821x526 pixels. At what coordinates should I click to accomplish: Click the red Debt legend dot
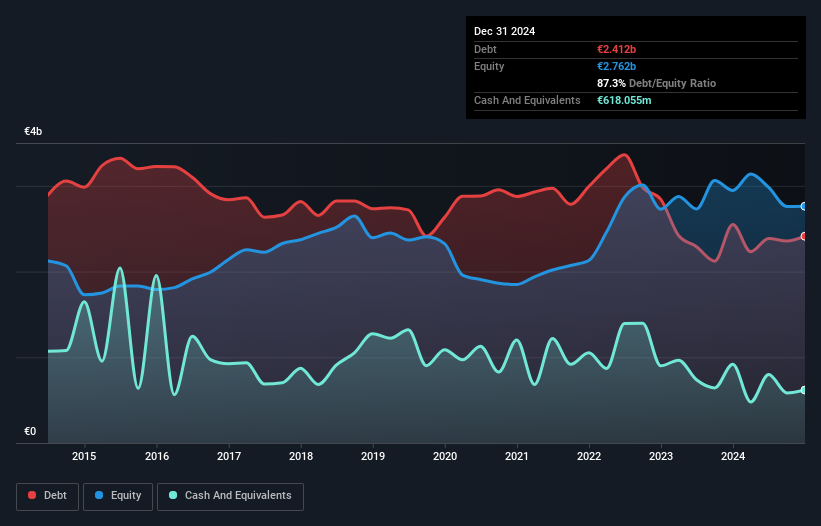click(32, 495)
